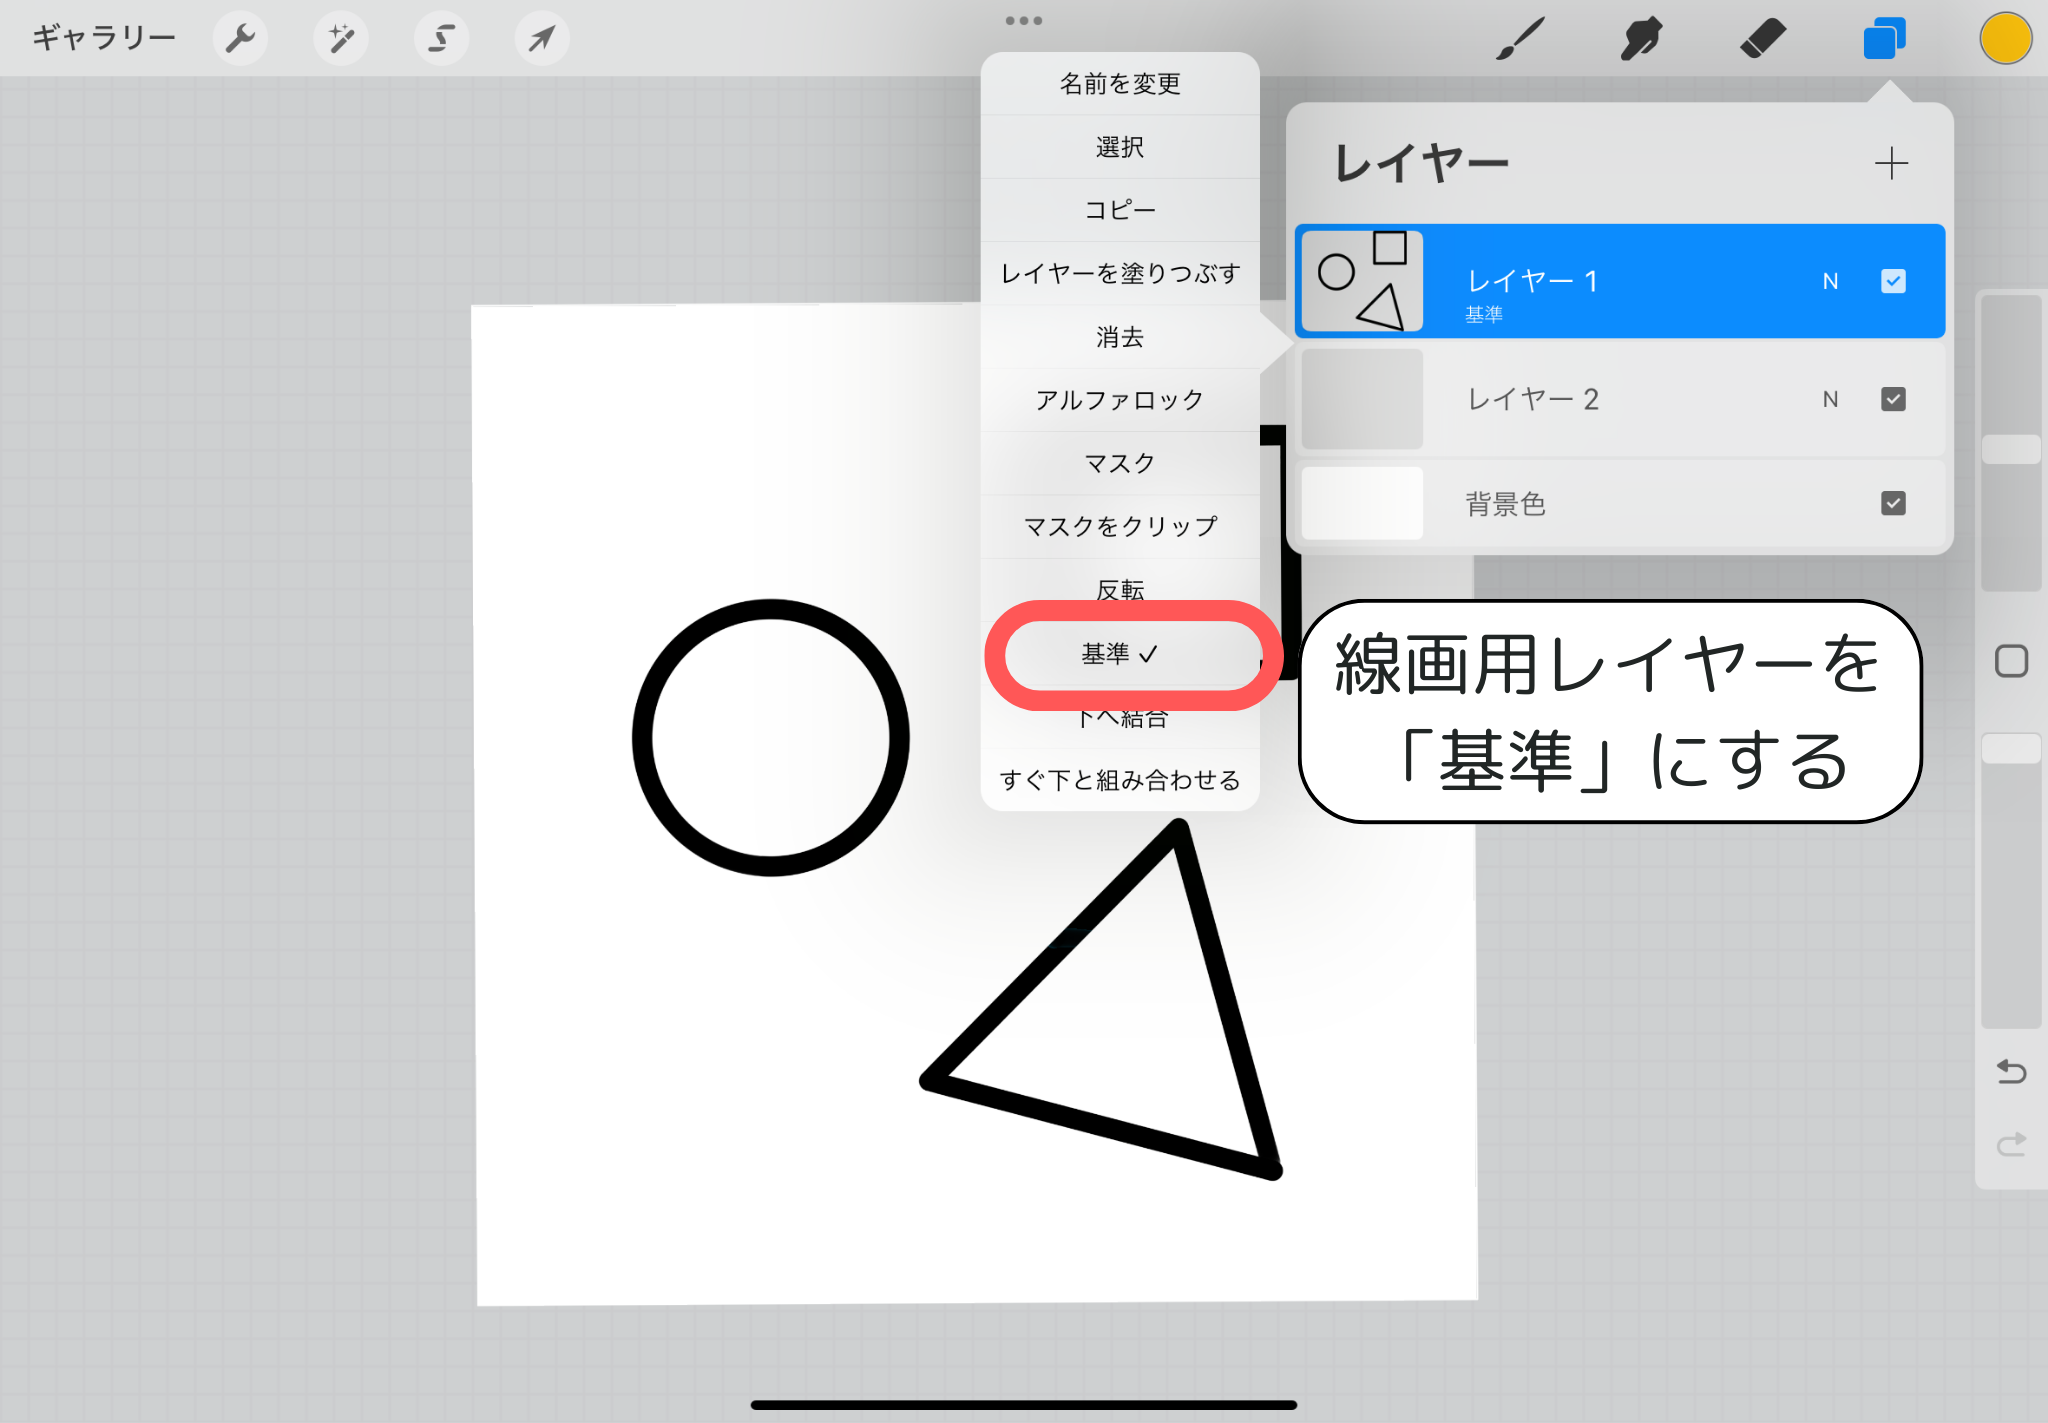The image size is (2048, 1423).
Task: Select アルファロック menu option
Action: click(x=1119, y=400)
